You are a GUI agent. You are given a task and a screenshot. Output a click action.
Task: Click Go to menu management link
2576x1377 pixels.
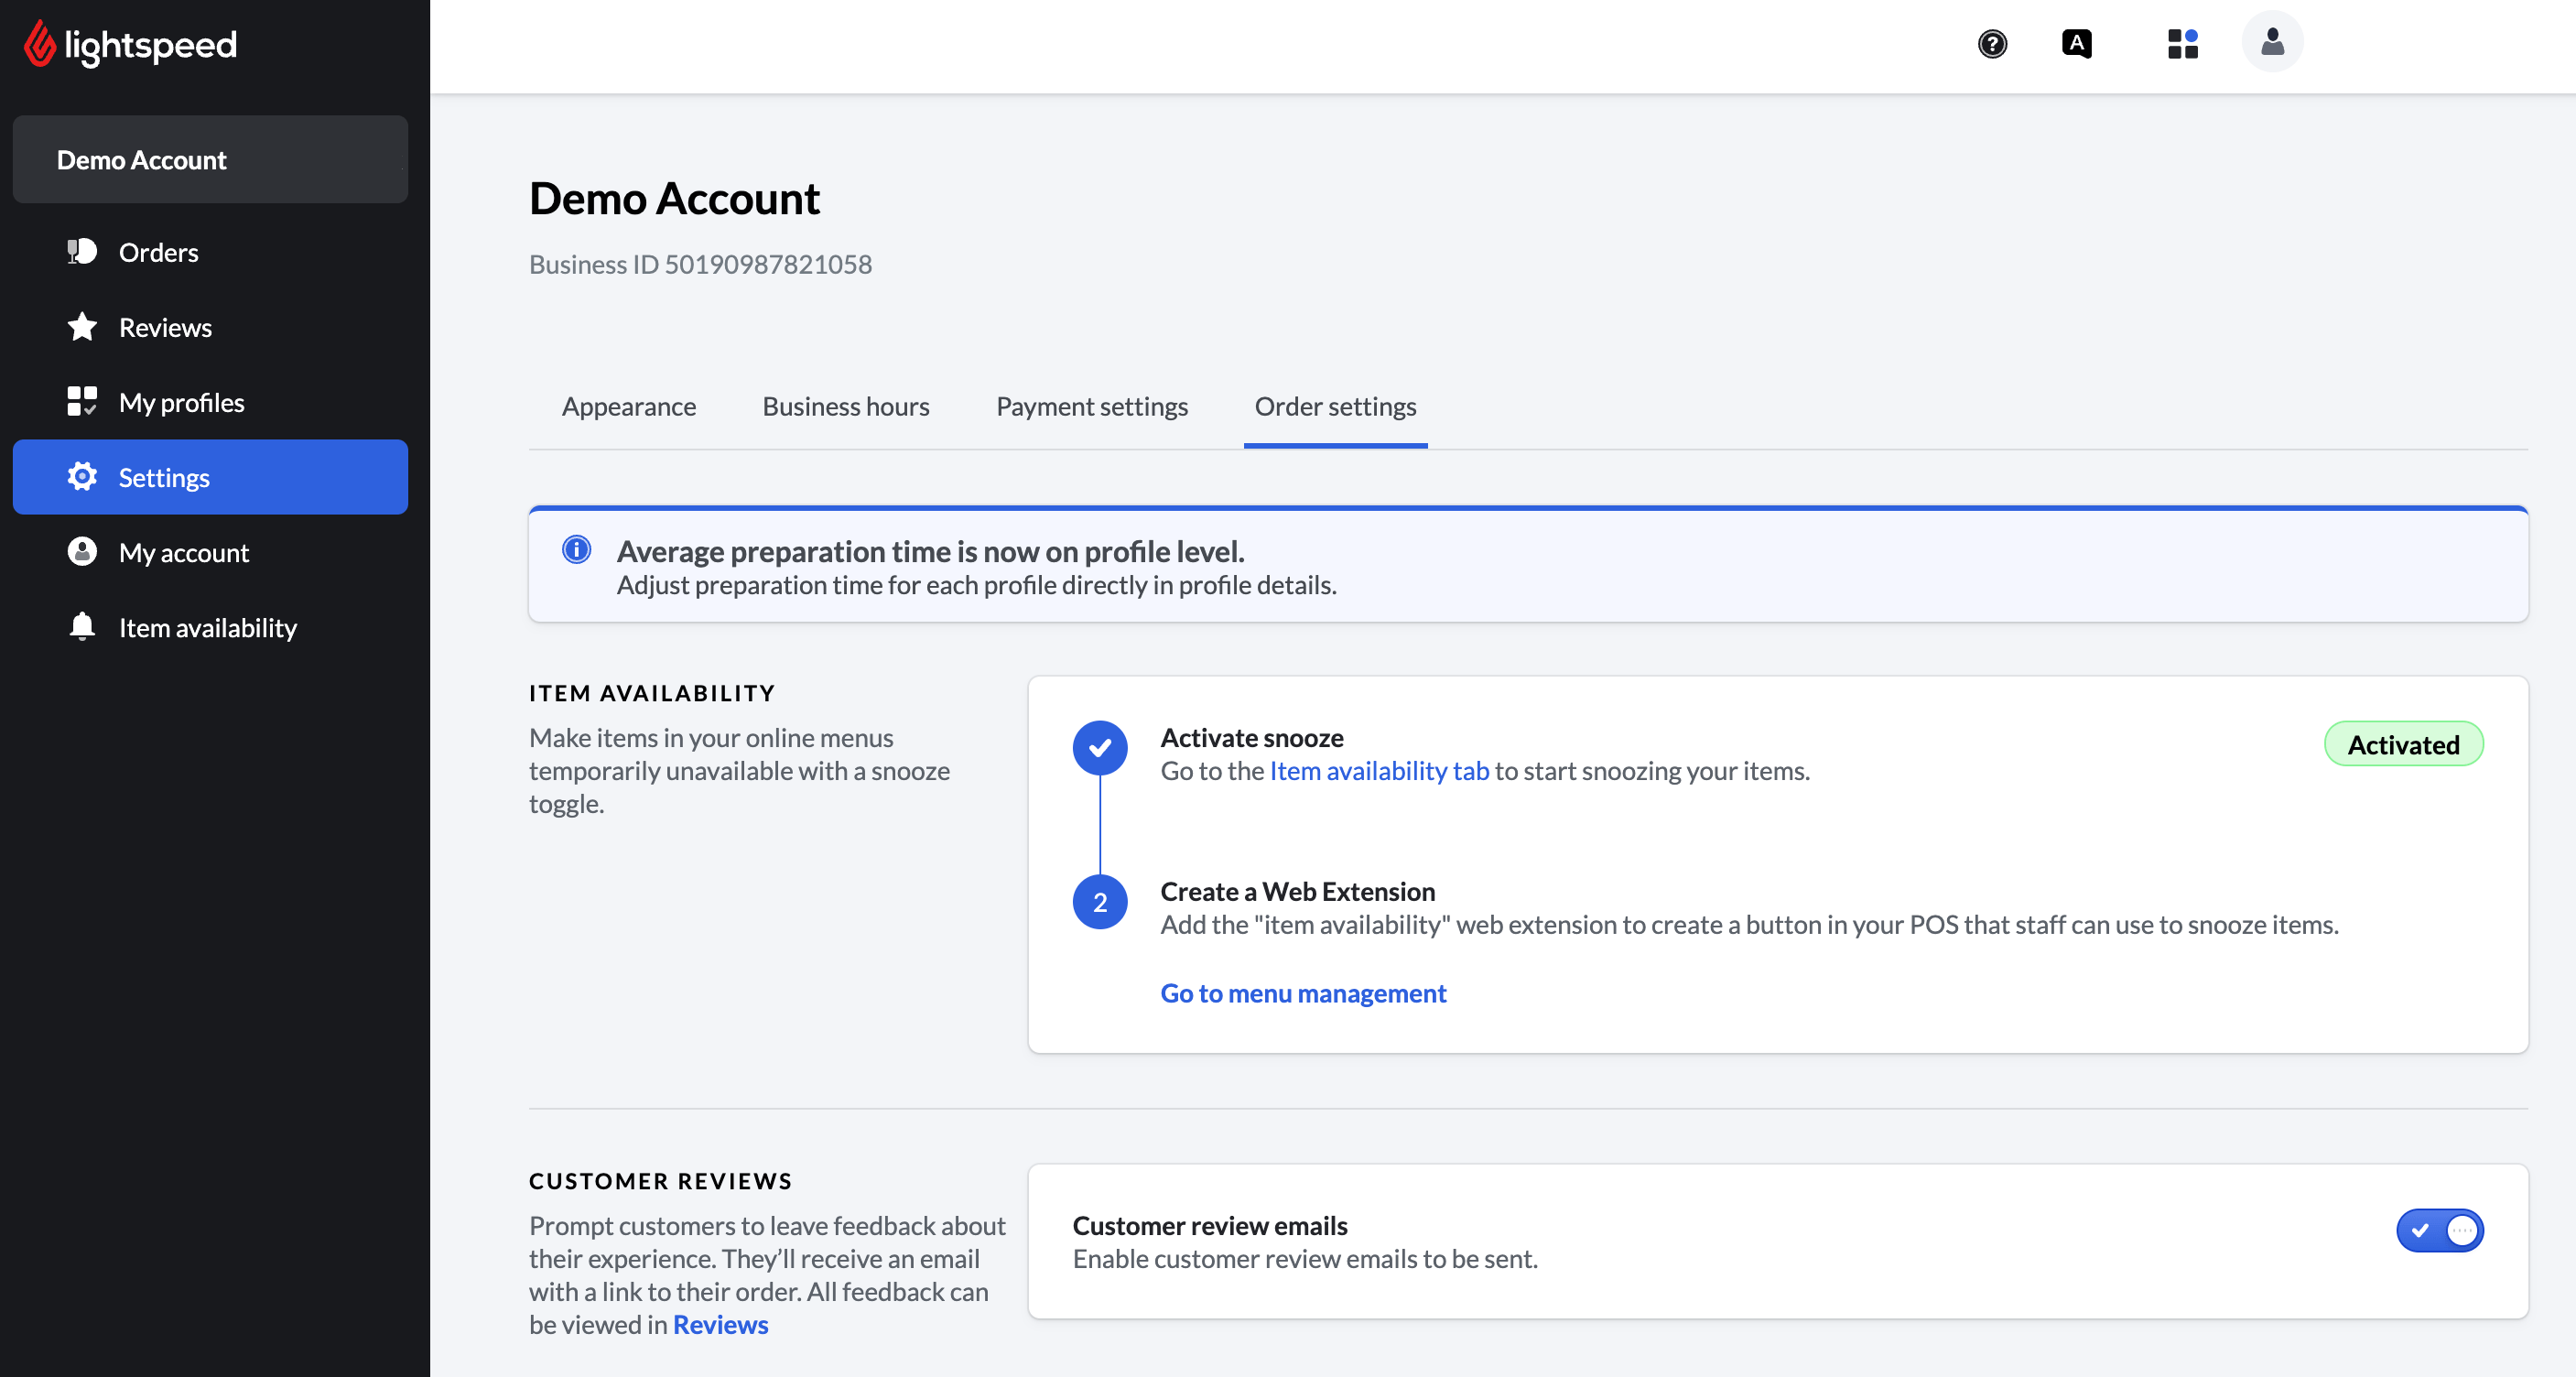(1302, 993)
